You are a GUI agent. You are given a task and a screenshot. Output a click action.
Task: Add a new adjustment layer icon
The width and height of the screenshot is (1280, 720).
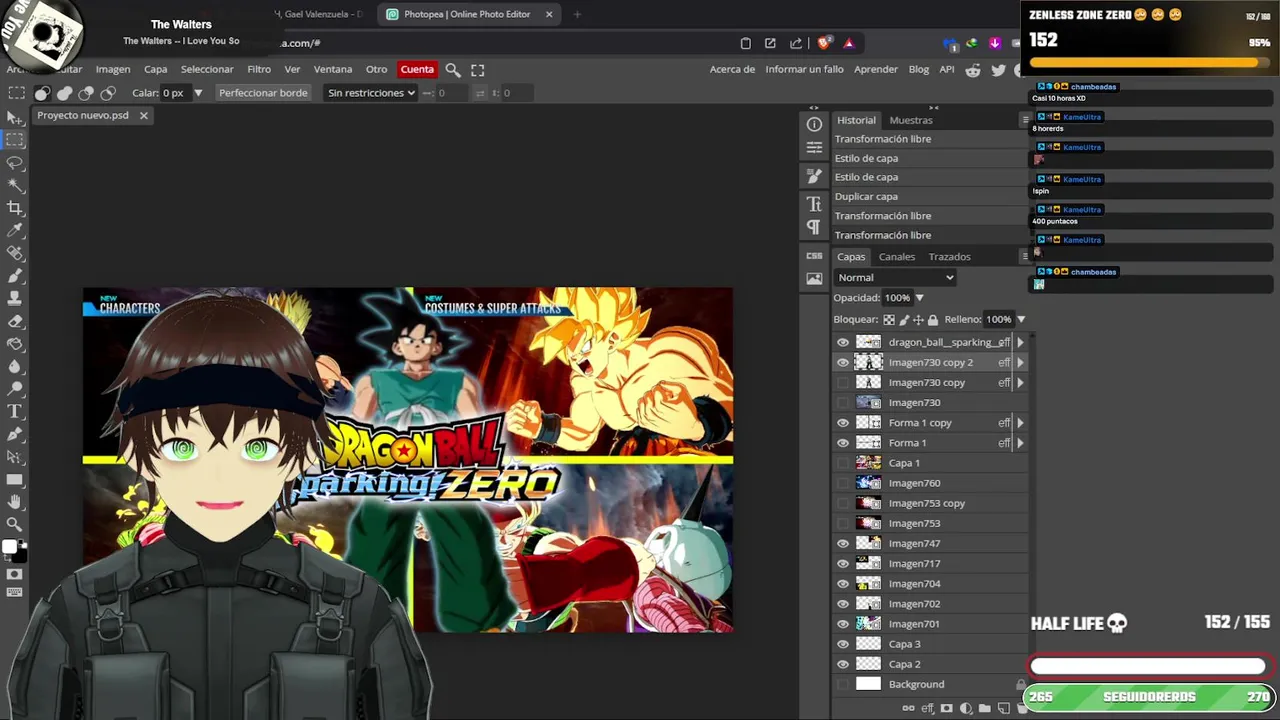point(966,709)
